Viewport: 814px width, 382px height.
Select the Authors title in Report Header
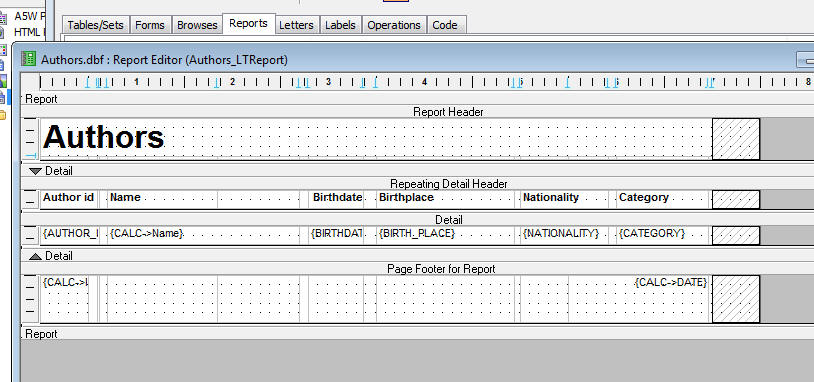pos(104,138)
